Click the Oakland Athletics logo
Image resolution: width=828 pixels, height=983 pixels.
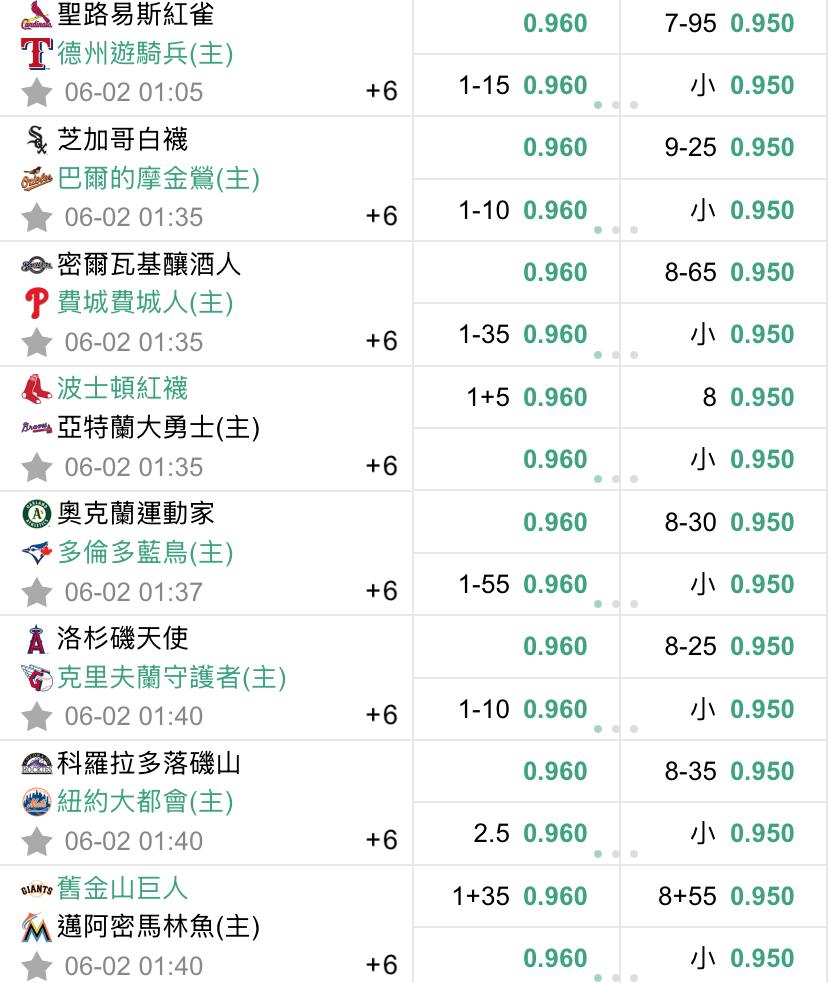[36, 513]
